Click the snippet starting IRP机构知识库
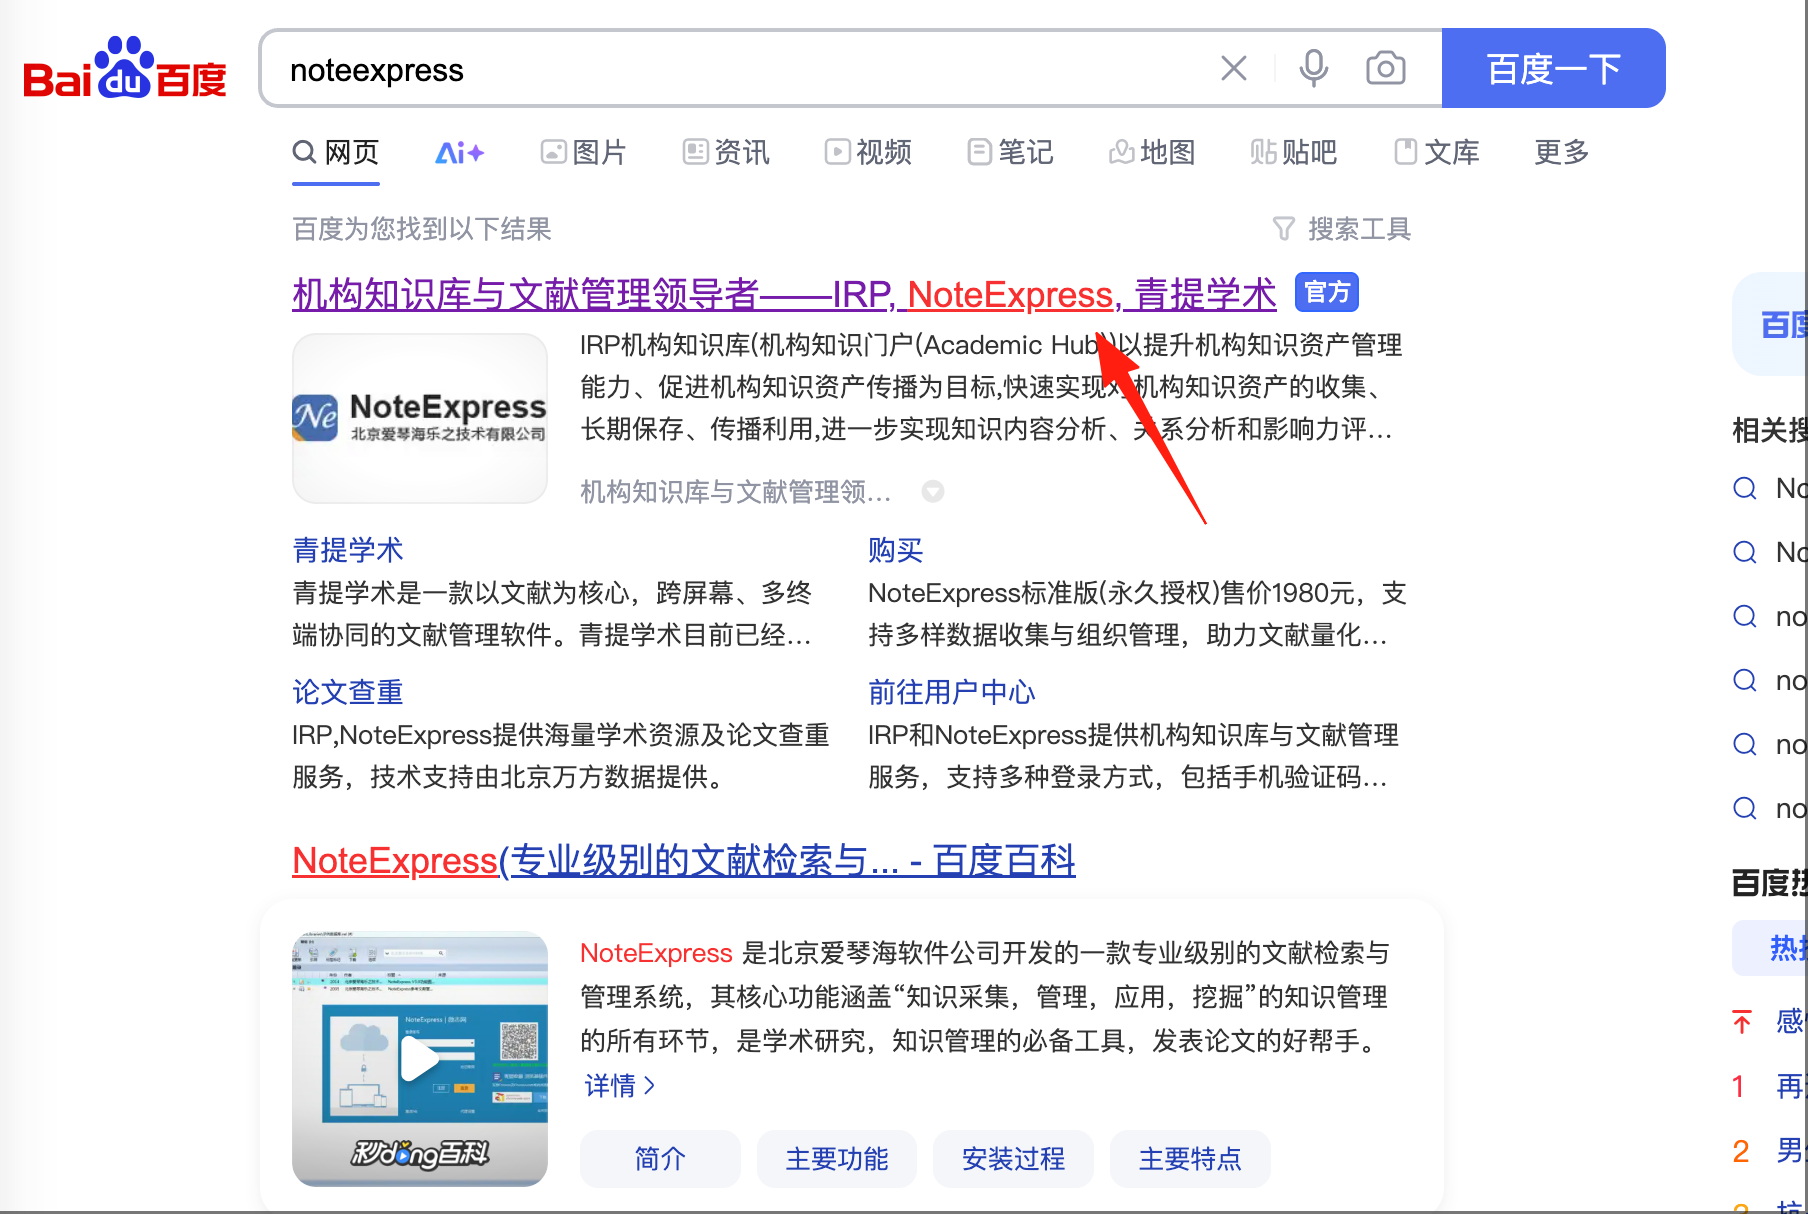1808x1214 pixels. point(991,387)
